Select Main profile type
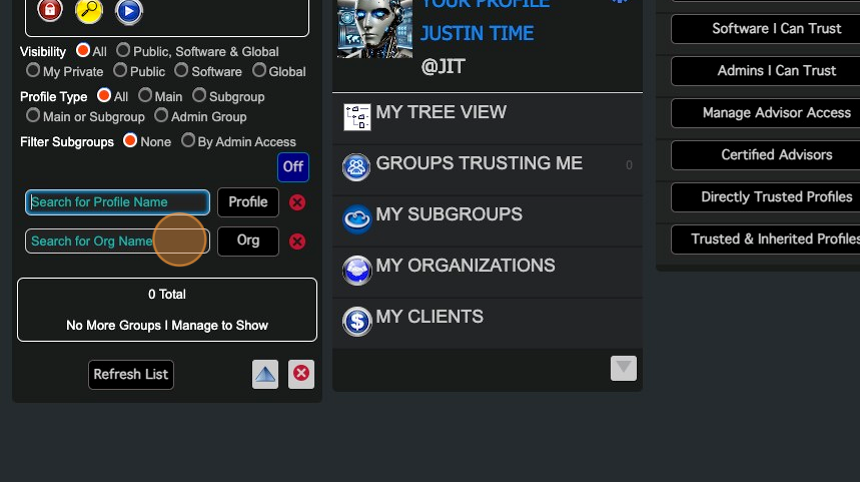 (145, 95)
